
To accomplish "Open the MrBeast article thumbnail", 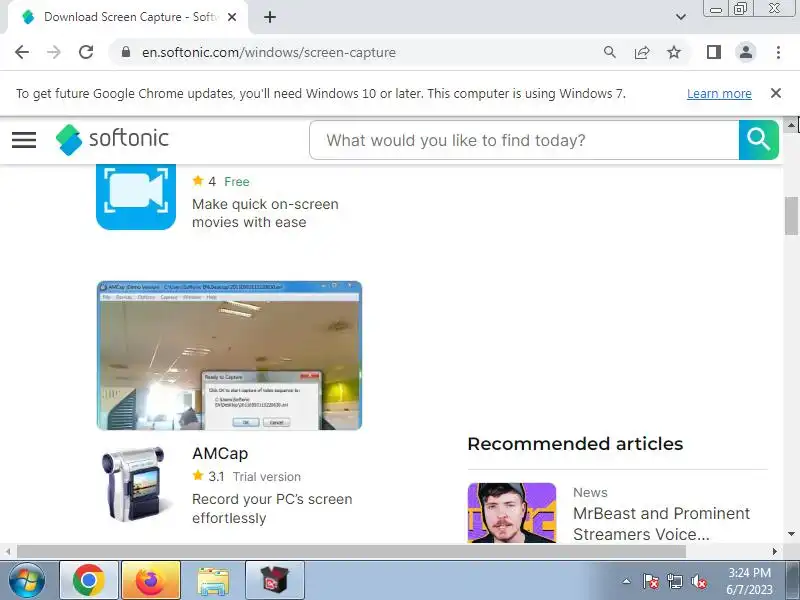I will (x=512, y=513).
